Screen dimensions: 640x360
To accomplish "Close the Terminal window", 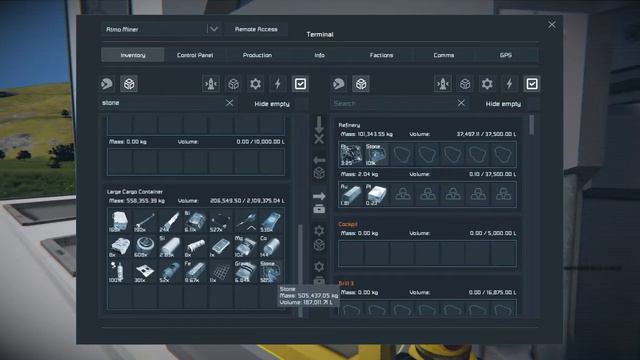I will 552,25.
